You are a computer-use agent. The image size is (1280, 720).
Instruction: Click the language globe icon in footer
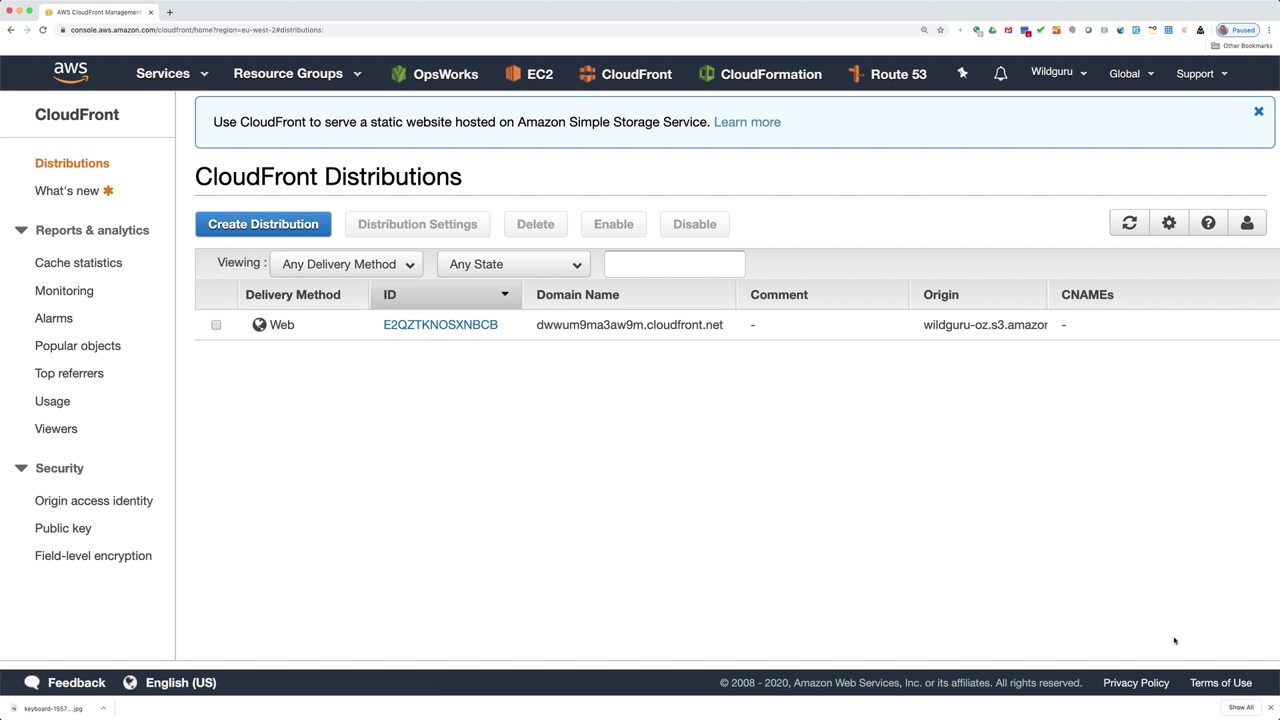[x=130, y=683]
